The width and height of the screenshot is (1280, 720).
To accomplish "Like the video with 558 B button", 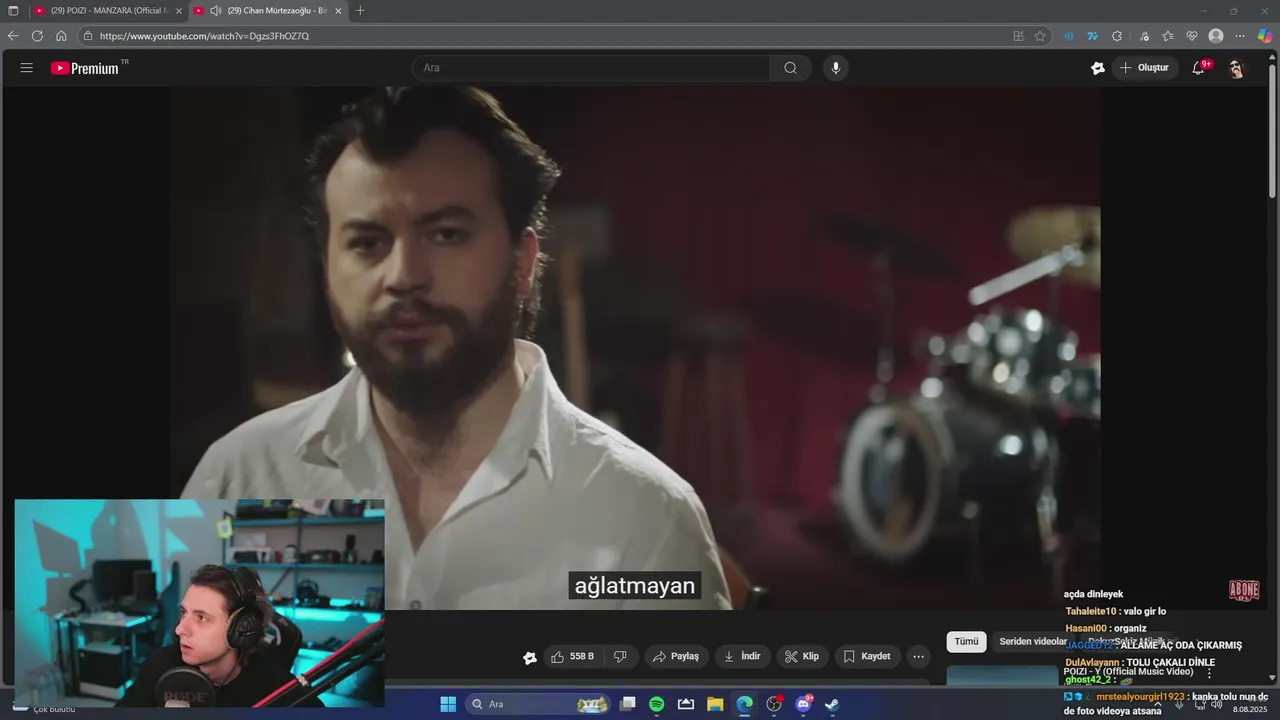I will pos(573,657).
